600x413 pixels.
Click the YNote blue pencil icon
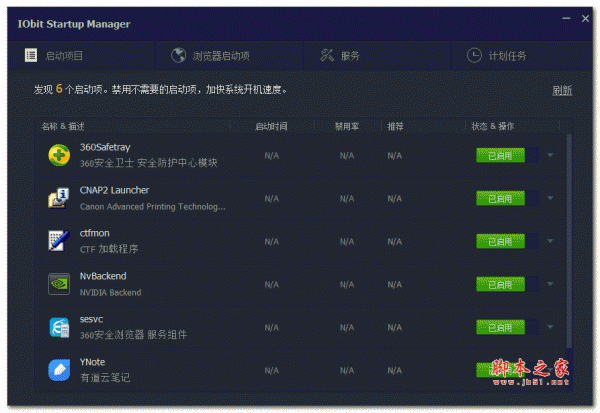[x=59, y=370]
